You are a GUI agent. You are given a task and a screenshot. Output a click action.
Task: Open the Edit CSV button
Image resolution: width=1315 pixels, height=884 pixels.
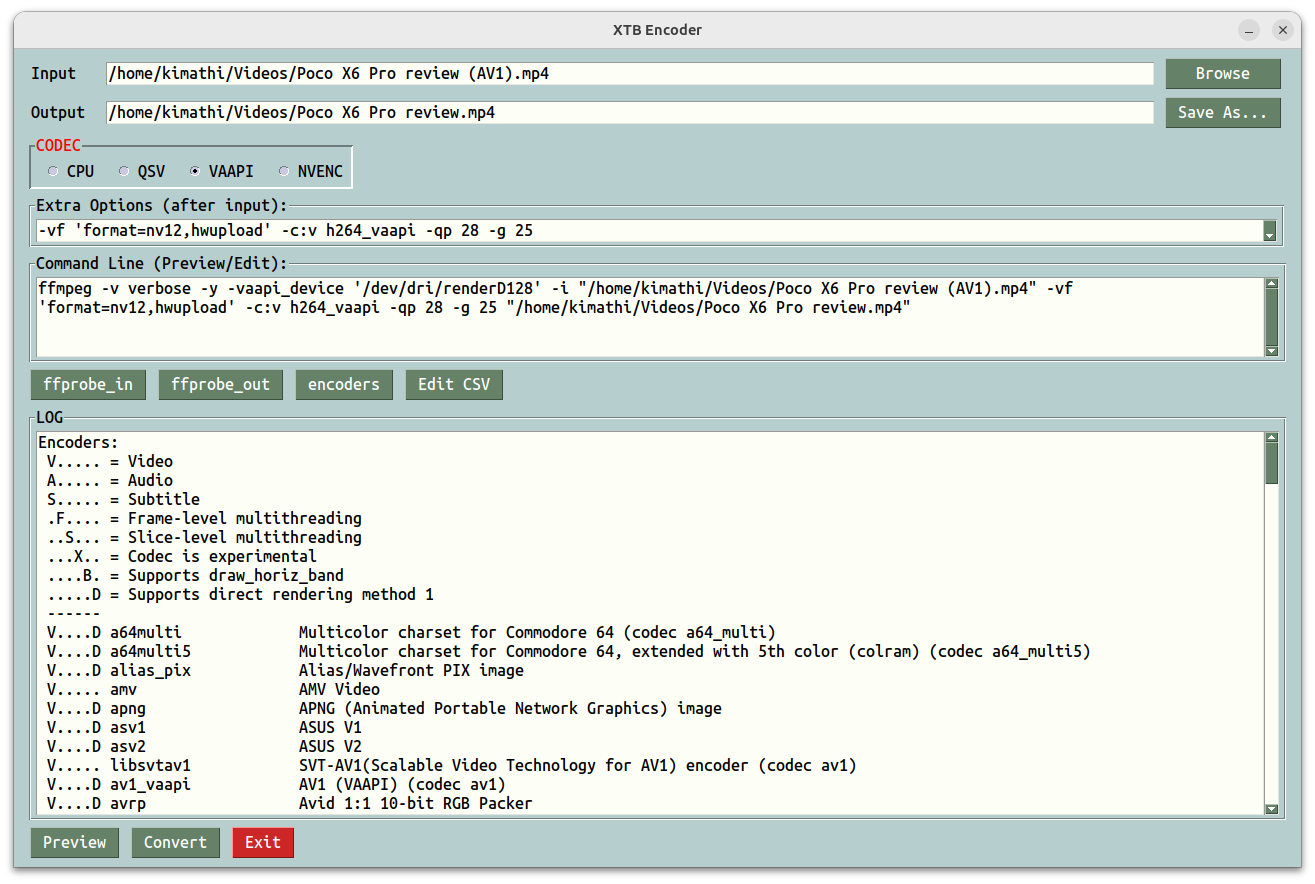pyautogui.click(x=454, y=385)
